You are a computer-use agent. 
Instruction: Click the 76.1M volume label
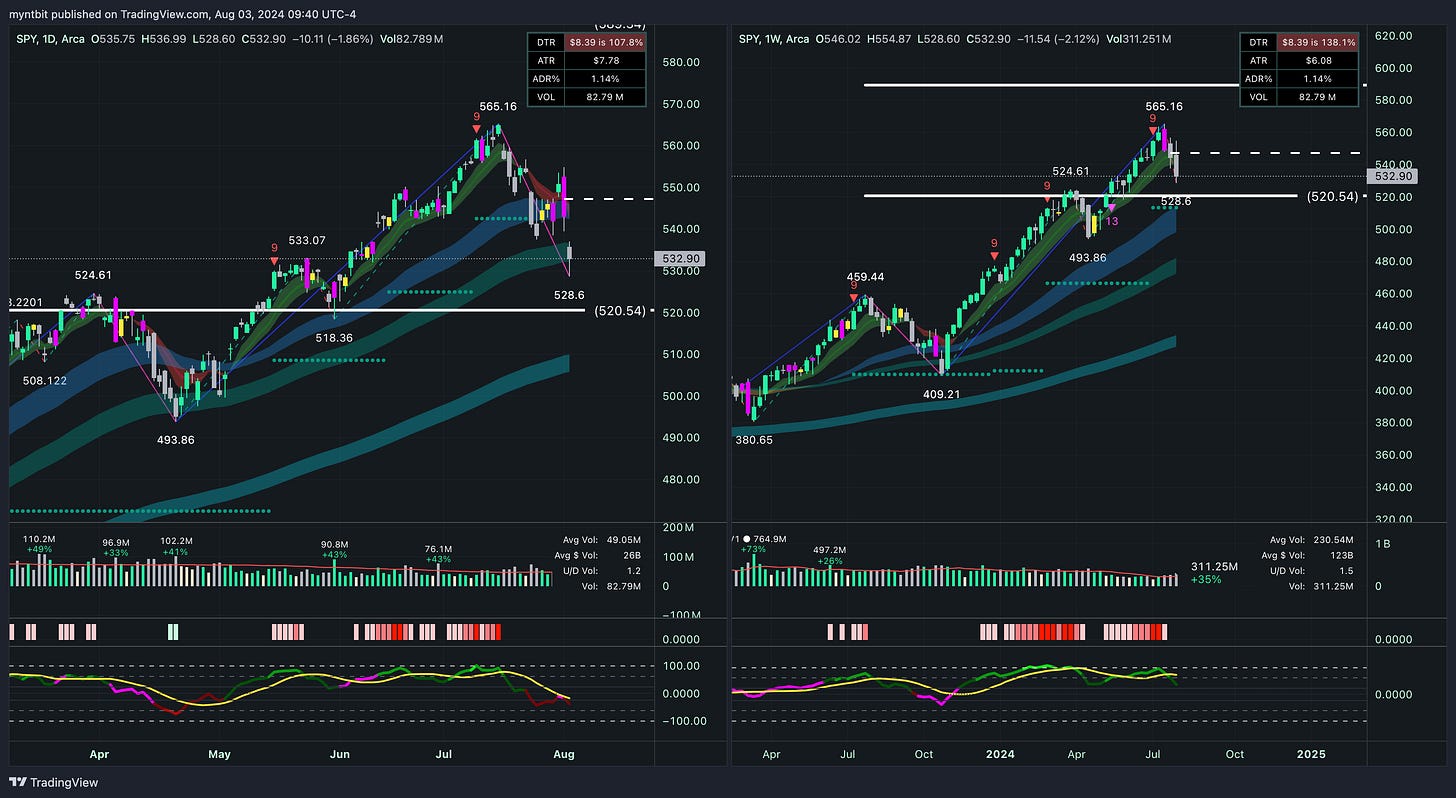point(439,548)
